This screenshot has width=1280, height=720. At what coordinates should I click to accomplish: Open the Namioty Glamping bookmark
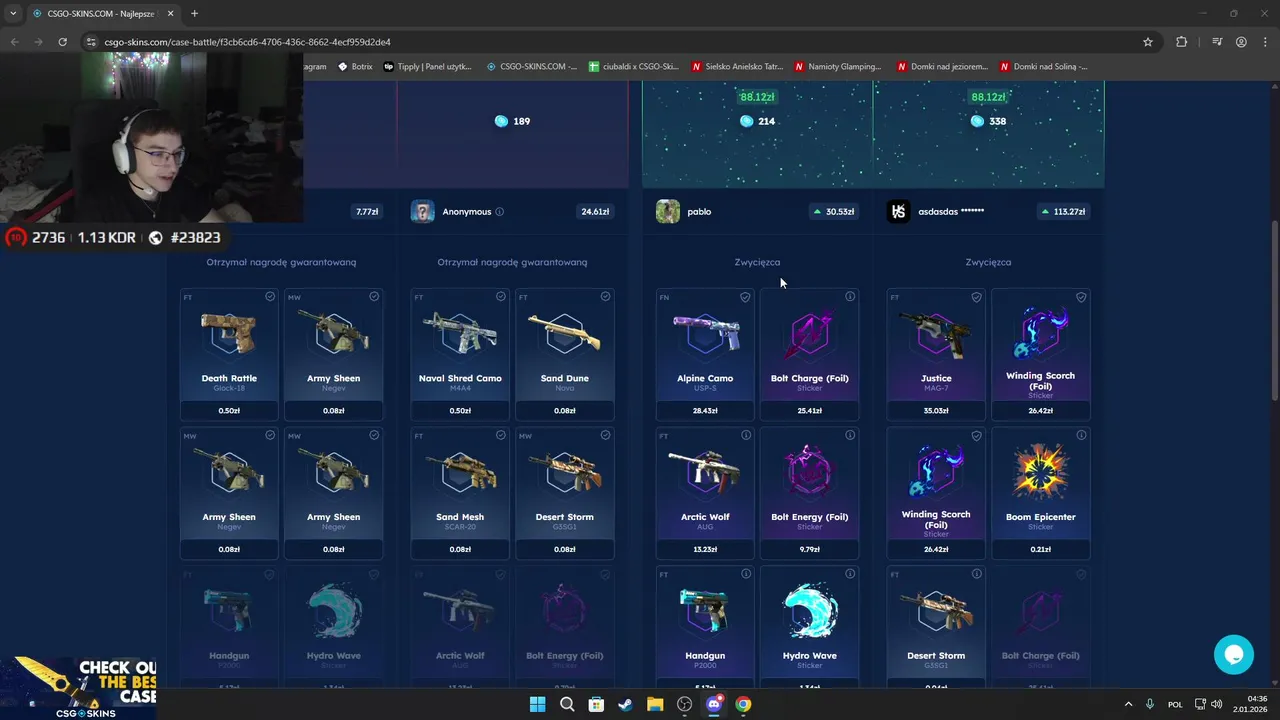click(x=838, y=67)
